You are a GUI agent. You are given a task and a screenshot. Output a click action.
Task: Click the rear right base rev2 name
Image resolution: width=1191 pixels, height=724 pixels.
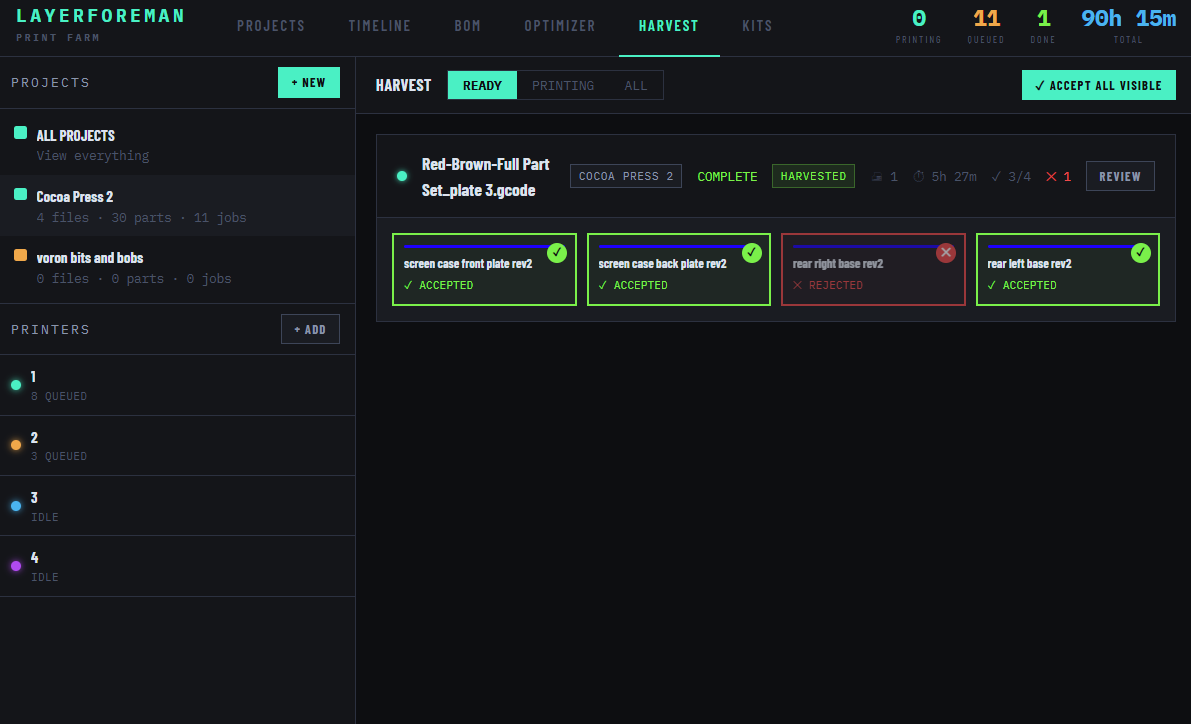[x=838, y=264]
